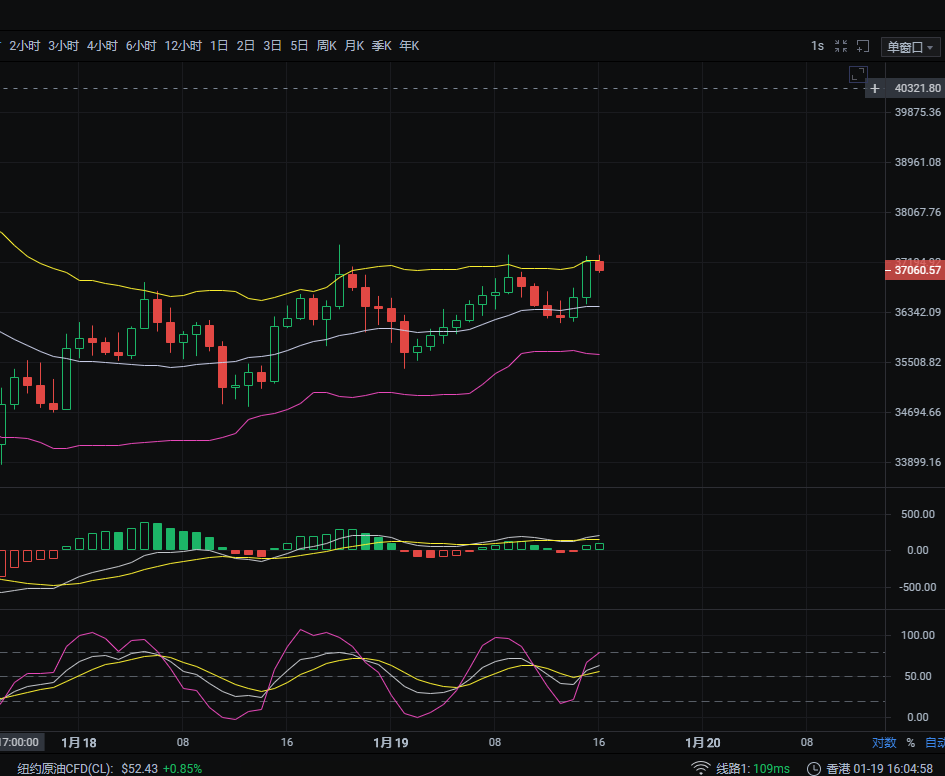Switch to 周K weekly candlesticks
Screen dimensions: 945x776
pyautogui.click(x=326, y=46)
